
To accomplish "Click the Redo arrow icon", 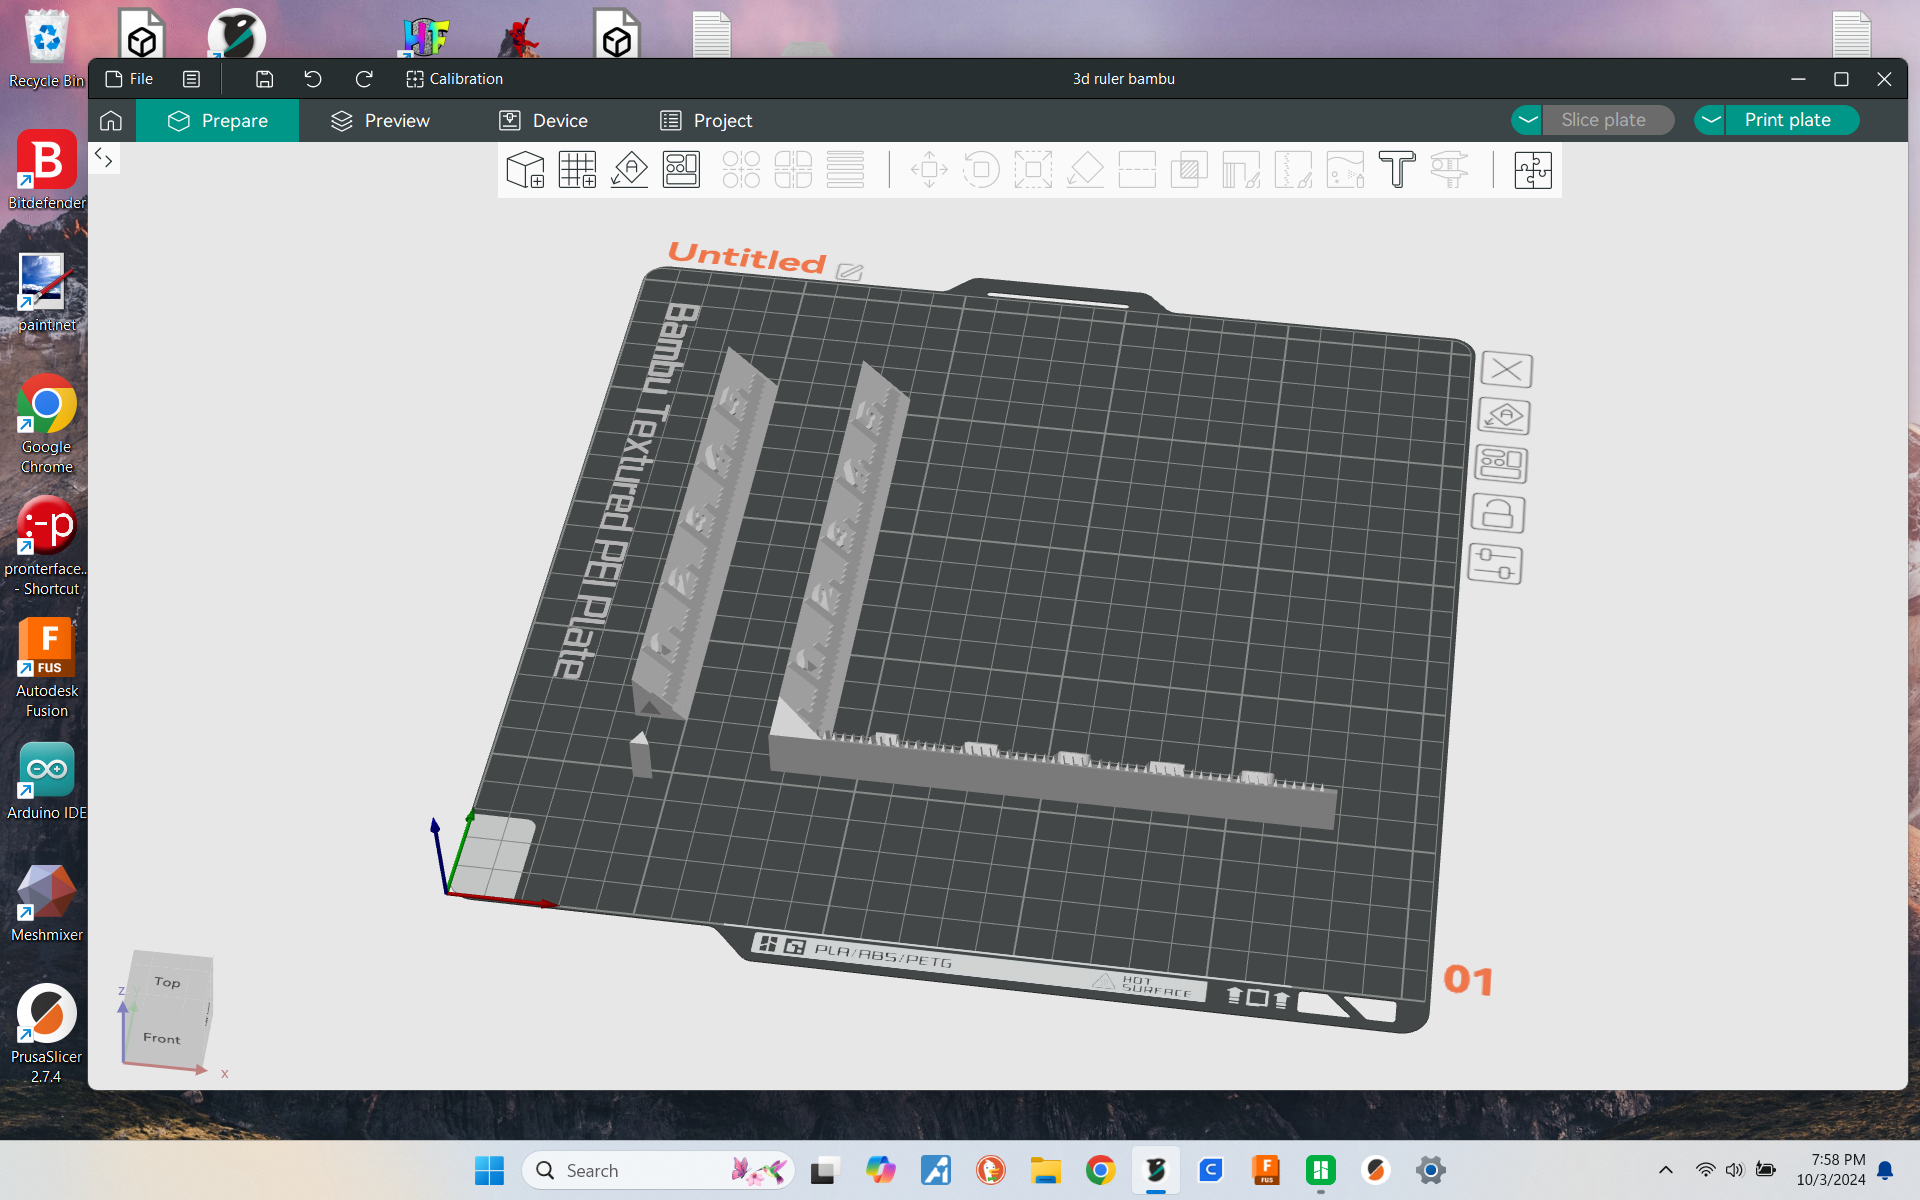I will pos(364,79).
